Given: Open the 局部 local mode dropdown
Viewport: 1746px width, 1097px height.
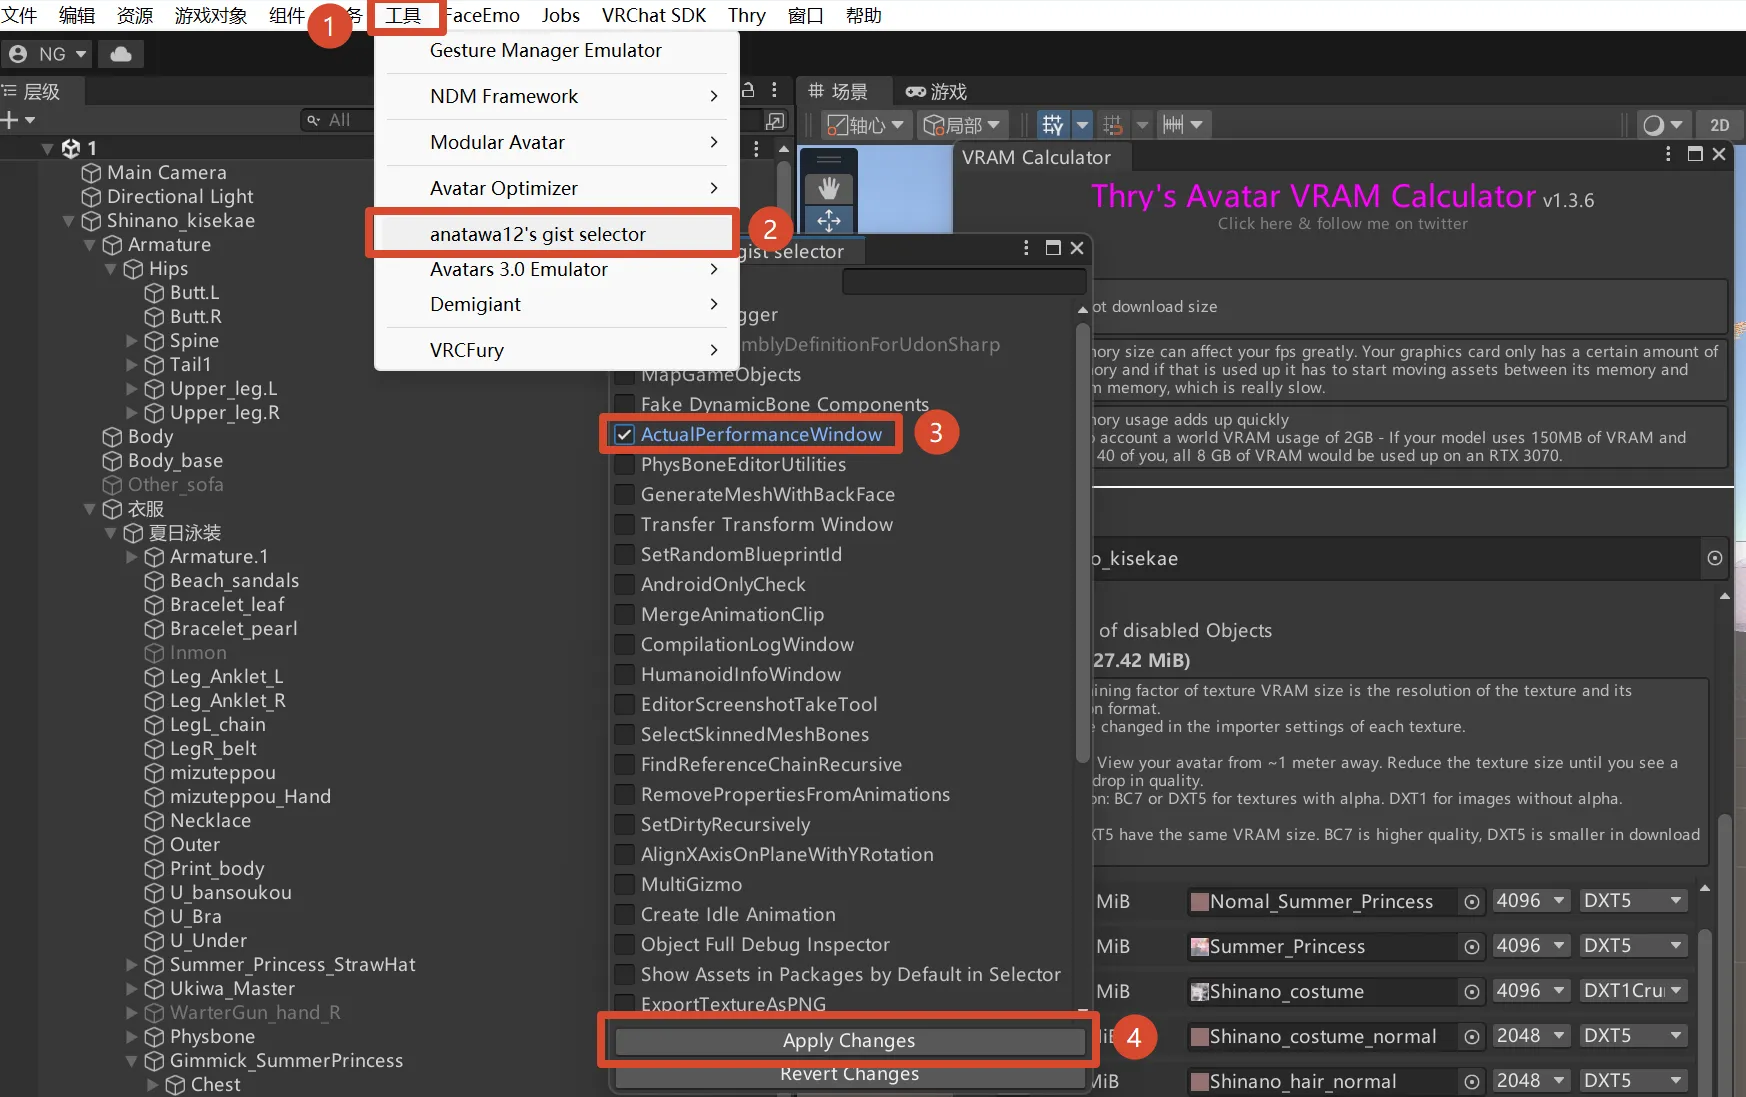Looking at the screenshot, I should tap(962, 125).
